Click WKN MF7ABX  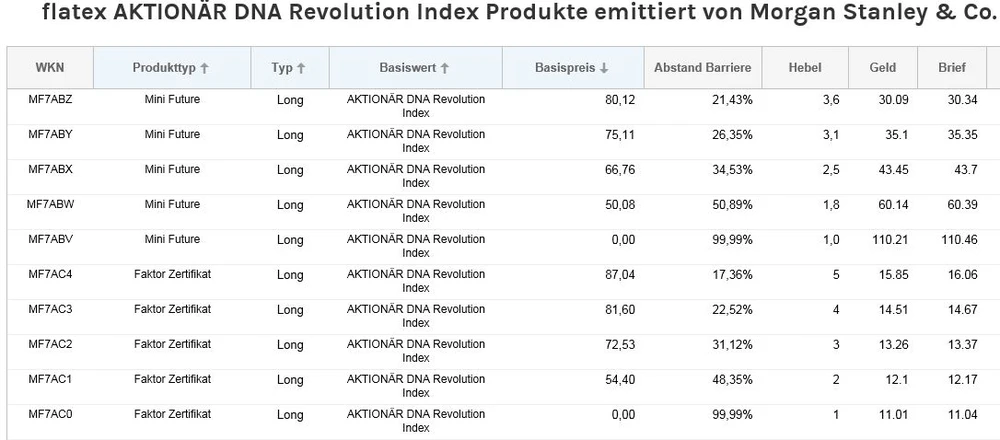(x=50, y=169)
